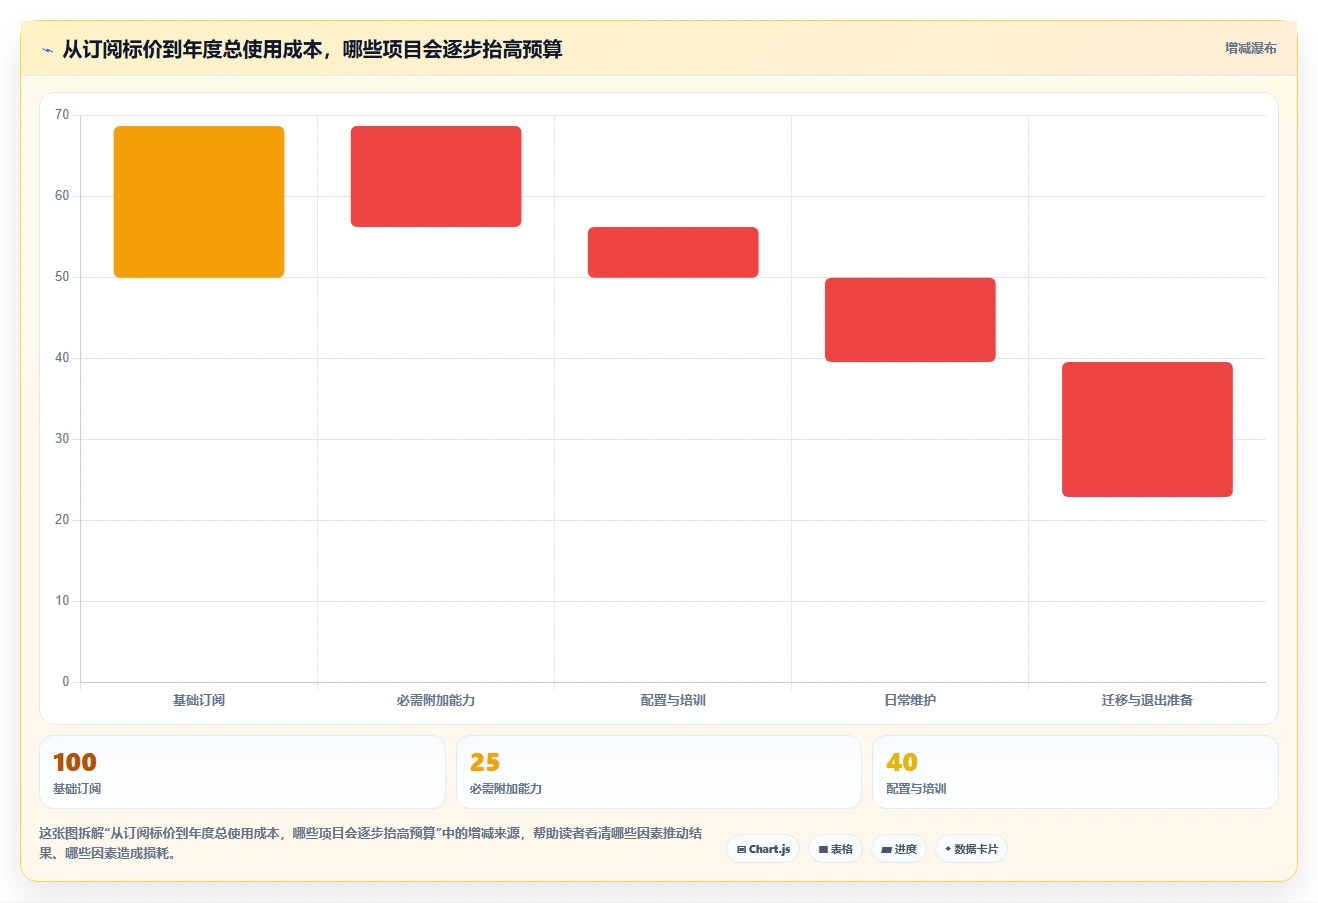The height and width of the screenshot is (903, 1318).
Task: Click the chart title 从订阅标价到年度总使用成本
Action: click(x=312, y=49)
